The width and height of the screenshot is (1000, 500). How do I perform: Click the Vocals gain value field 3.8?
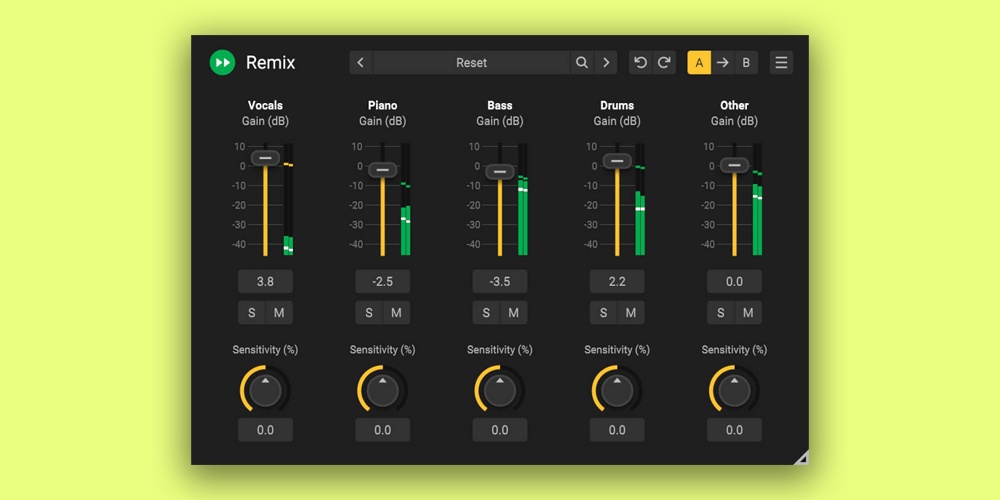point(265,282)
